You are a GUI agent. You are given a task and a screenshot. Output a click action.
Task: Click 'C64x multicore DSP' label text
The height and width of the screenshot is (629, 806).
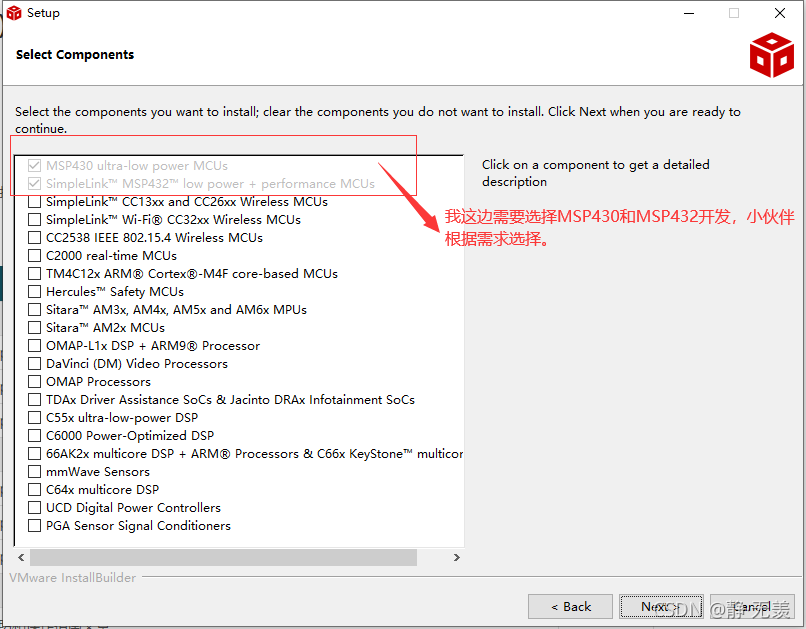click(102, 489)
